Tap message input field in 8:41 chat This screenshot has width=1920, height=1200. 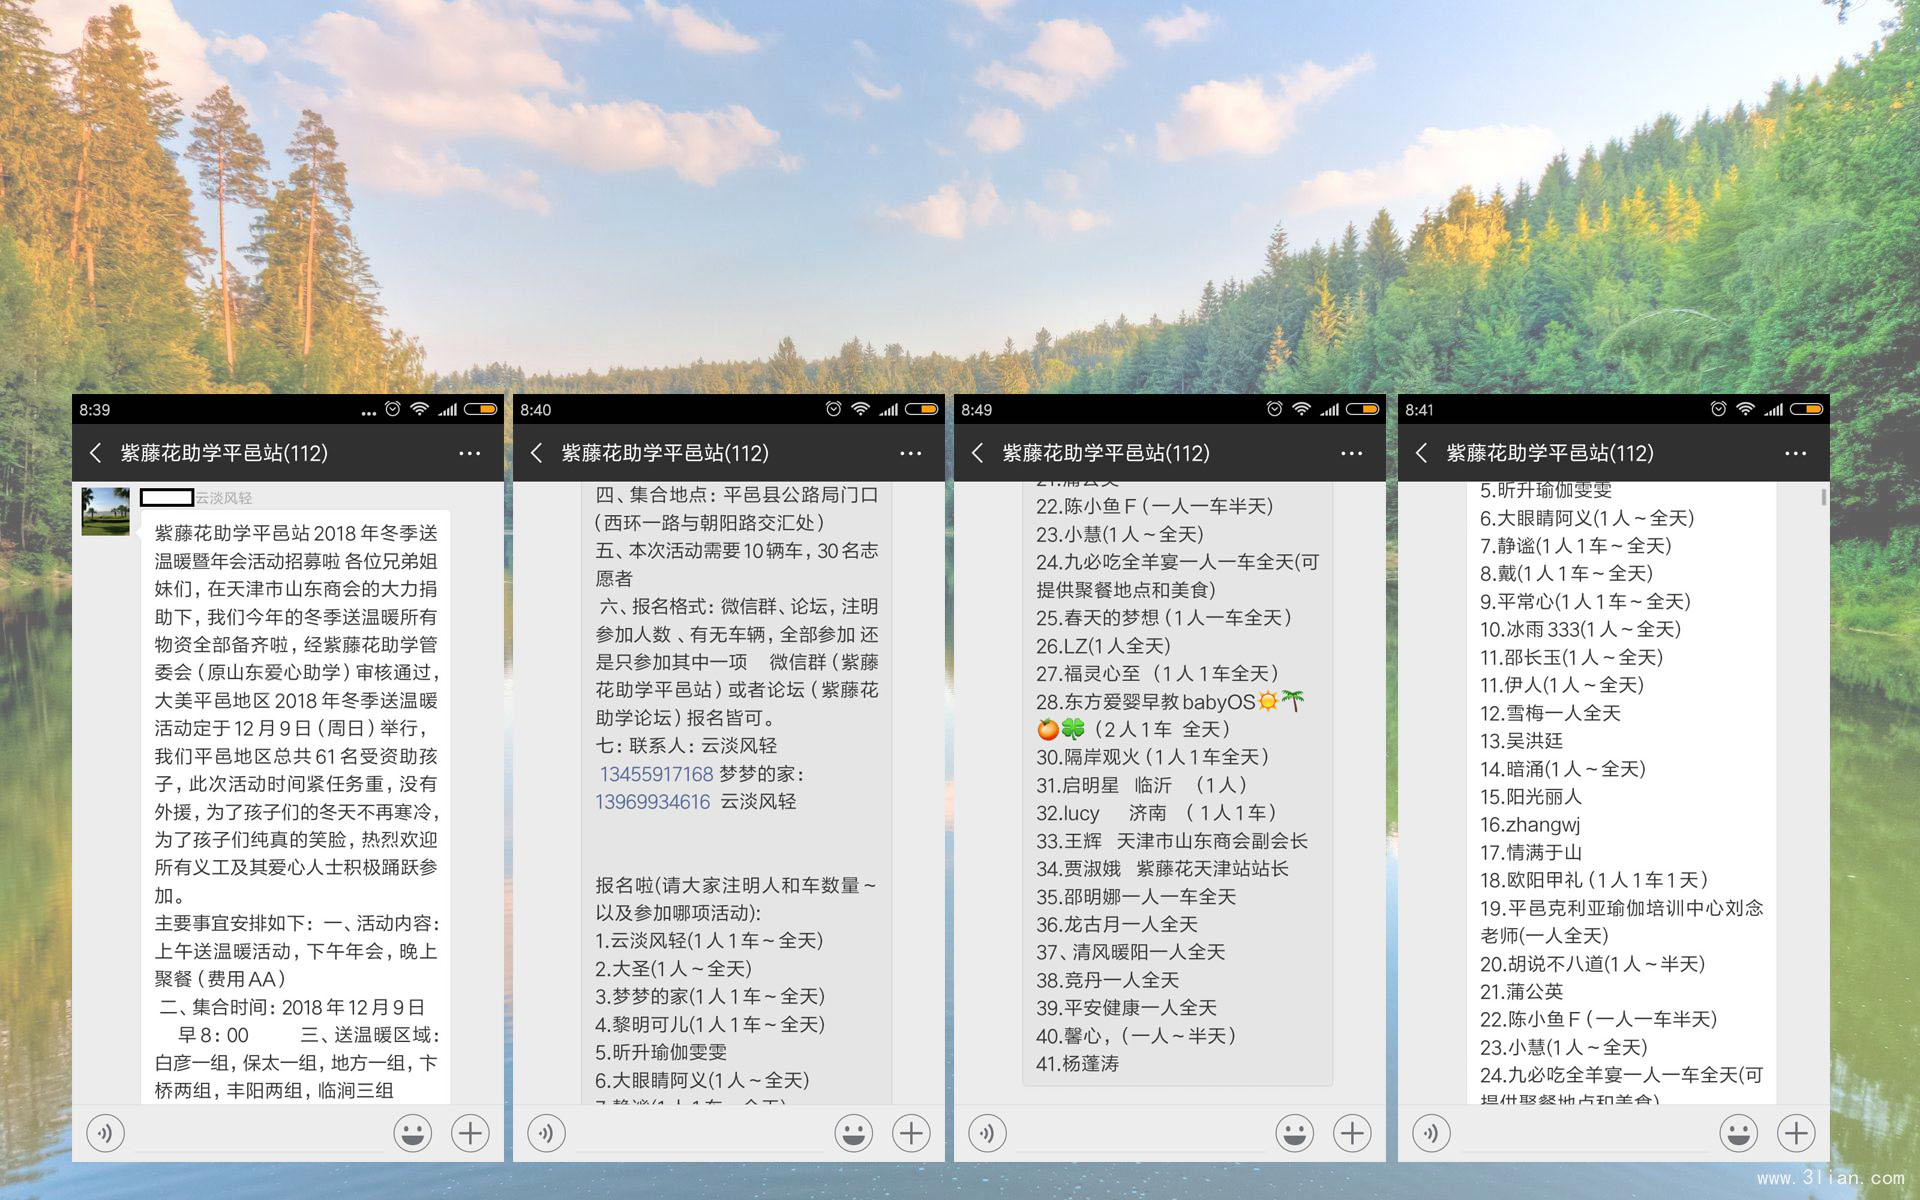(1585, 1135)
